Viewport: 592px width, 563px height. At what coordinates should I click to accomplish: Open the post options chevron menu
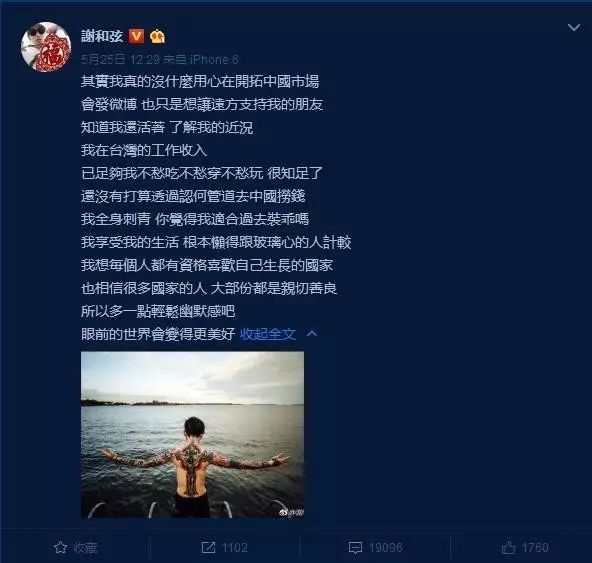click(x=574, y=27)
